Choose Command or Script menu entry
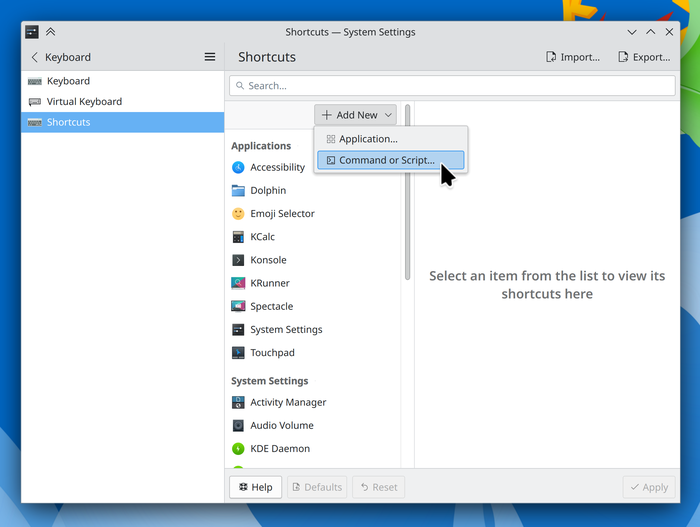The height and width of the screenshot is (527, 700). click(390, 160)
